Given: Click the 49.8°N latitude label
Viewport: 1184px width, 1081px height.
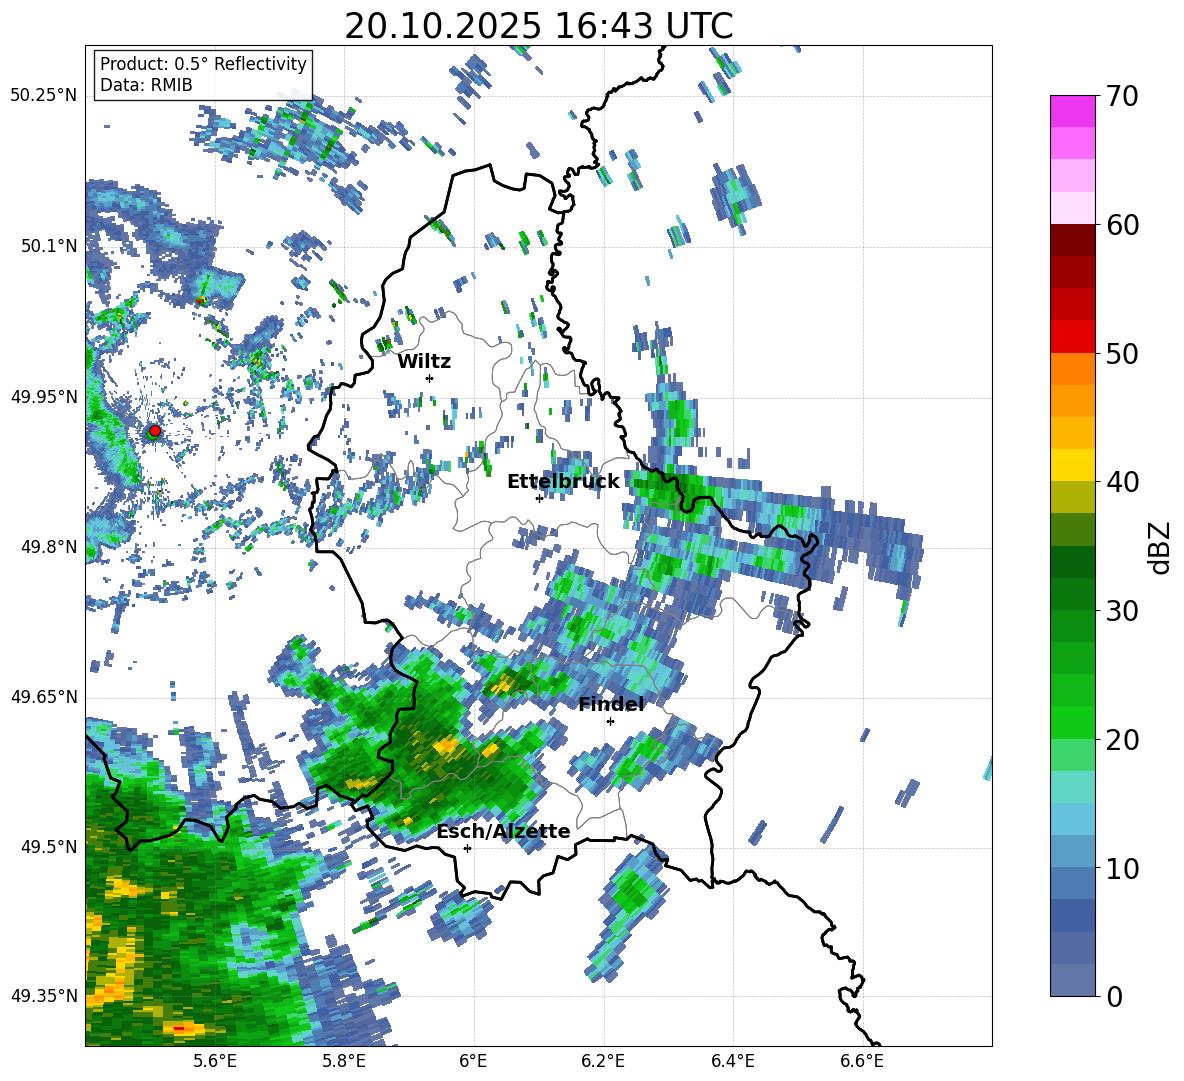Looking at the screenshot, I should click(49, 547).
